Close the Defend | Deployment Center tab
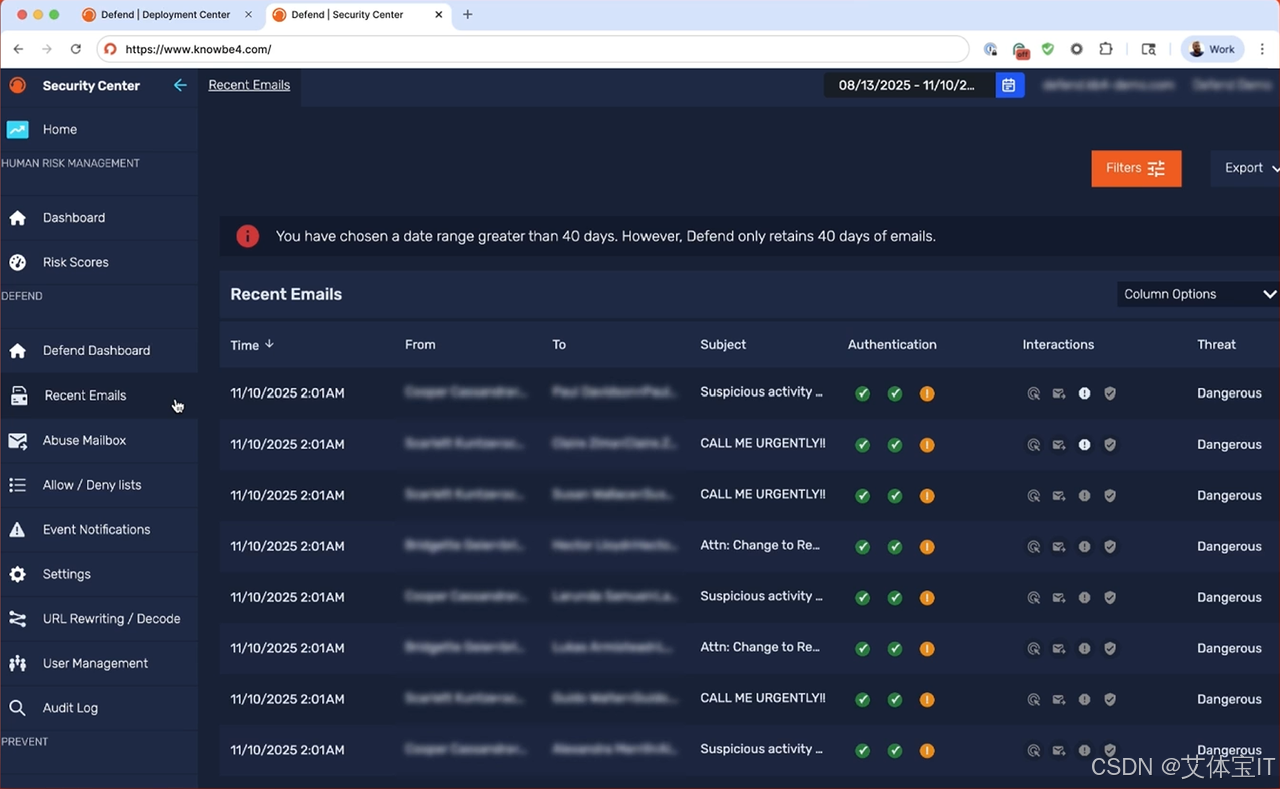 click(x=248, y=15)
